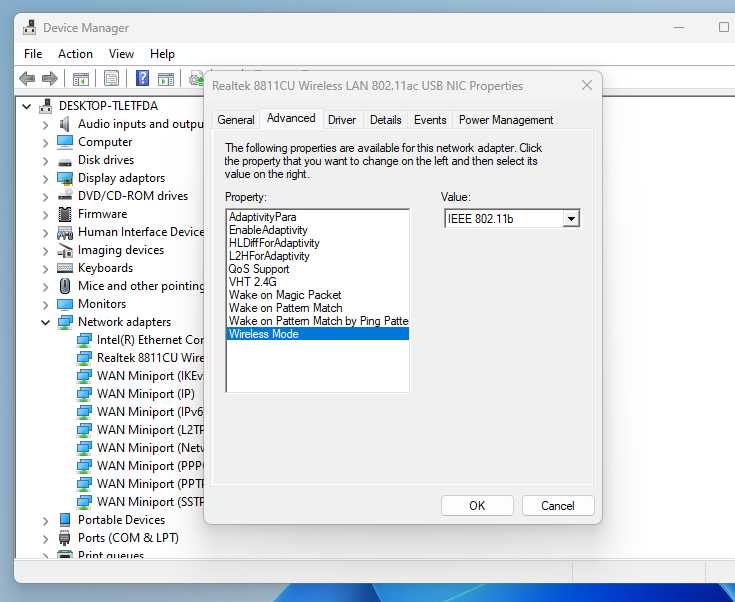This screenshot has height=602, width=735.
Task: Click the Back arrow in toolbar
Action: 27,78
